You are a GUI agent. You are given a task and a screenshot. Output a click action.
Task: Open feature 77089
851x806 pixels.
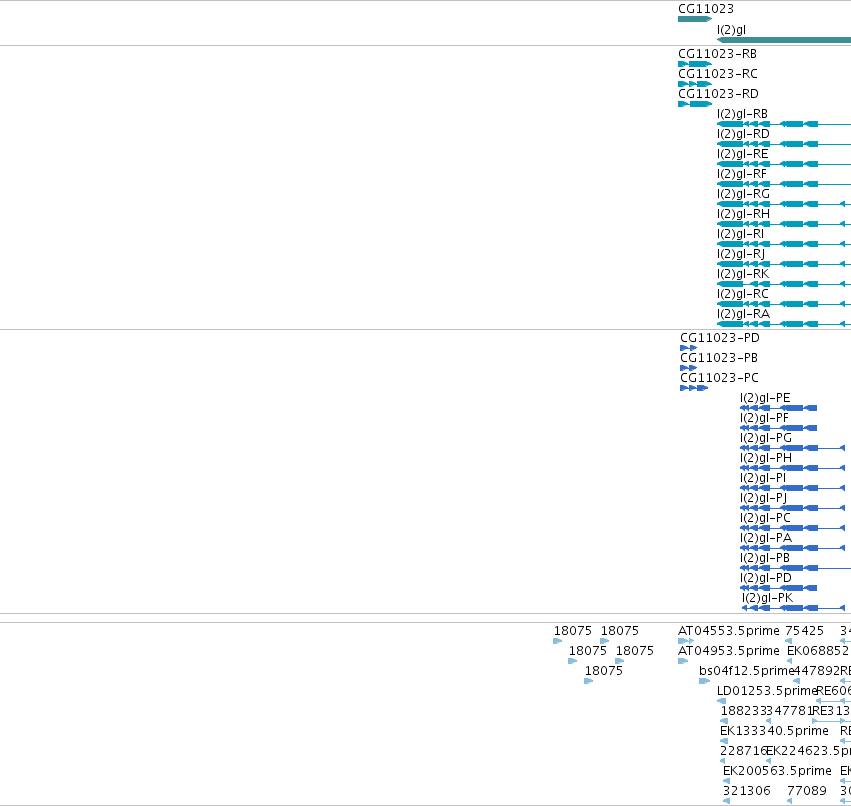pyautogui.click(x=790, y=802)
